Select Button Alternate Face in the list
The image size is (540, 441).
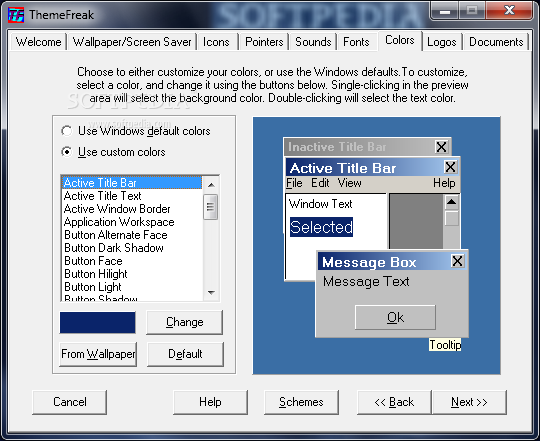pos(132,235)
